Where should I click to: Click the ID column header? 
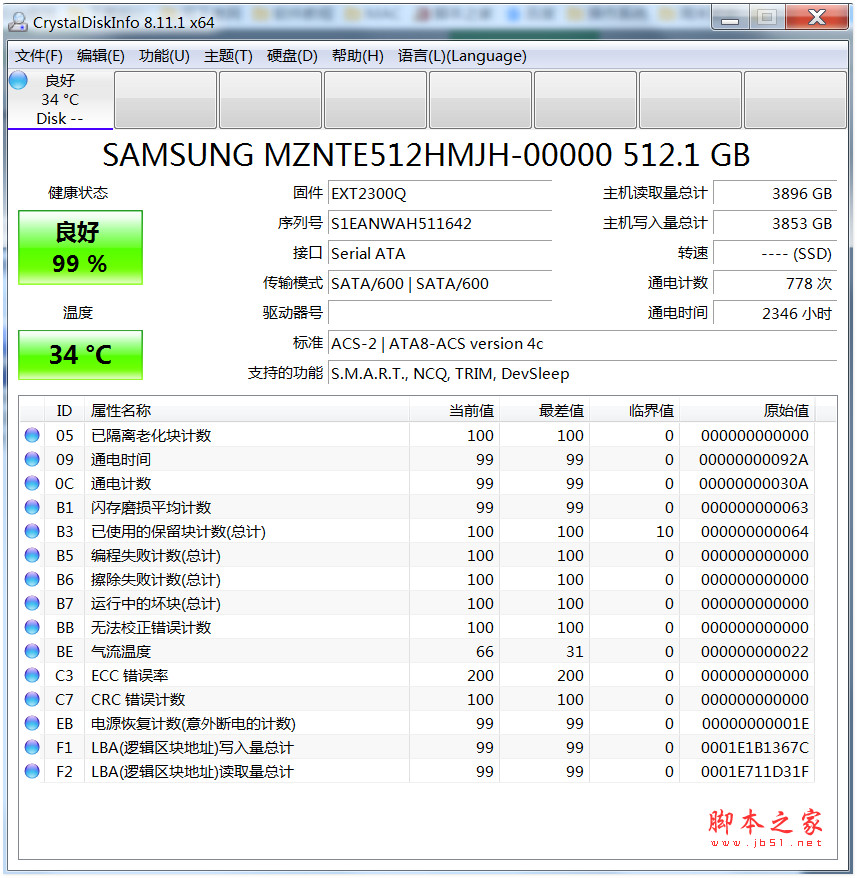point(64,411)
